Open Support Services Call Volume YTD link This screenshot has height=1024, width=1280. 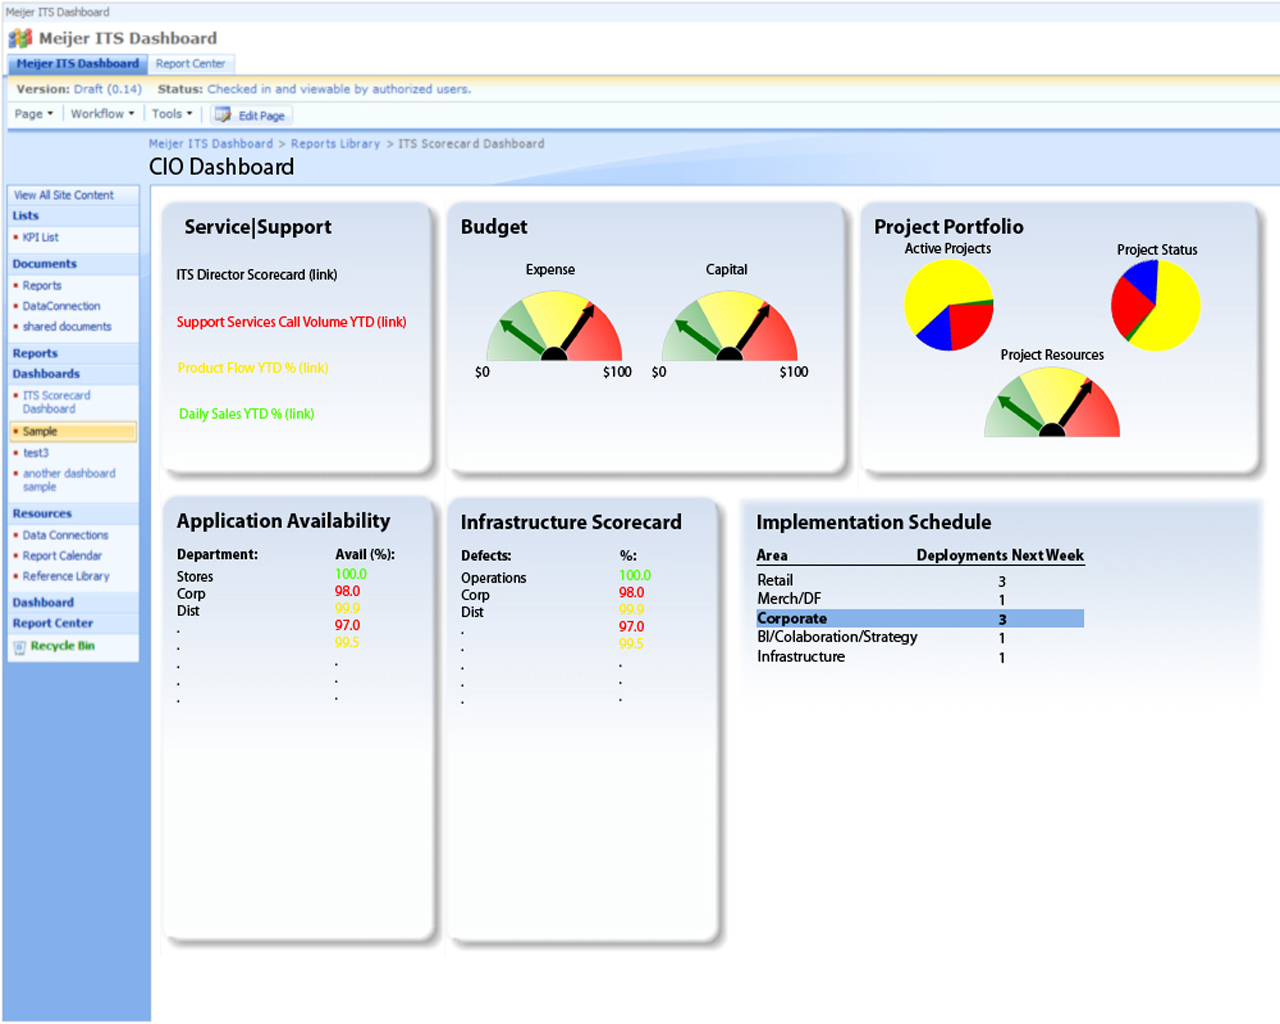[x=291, y=322]
